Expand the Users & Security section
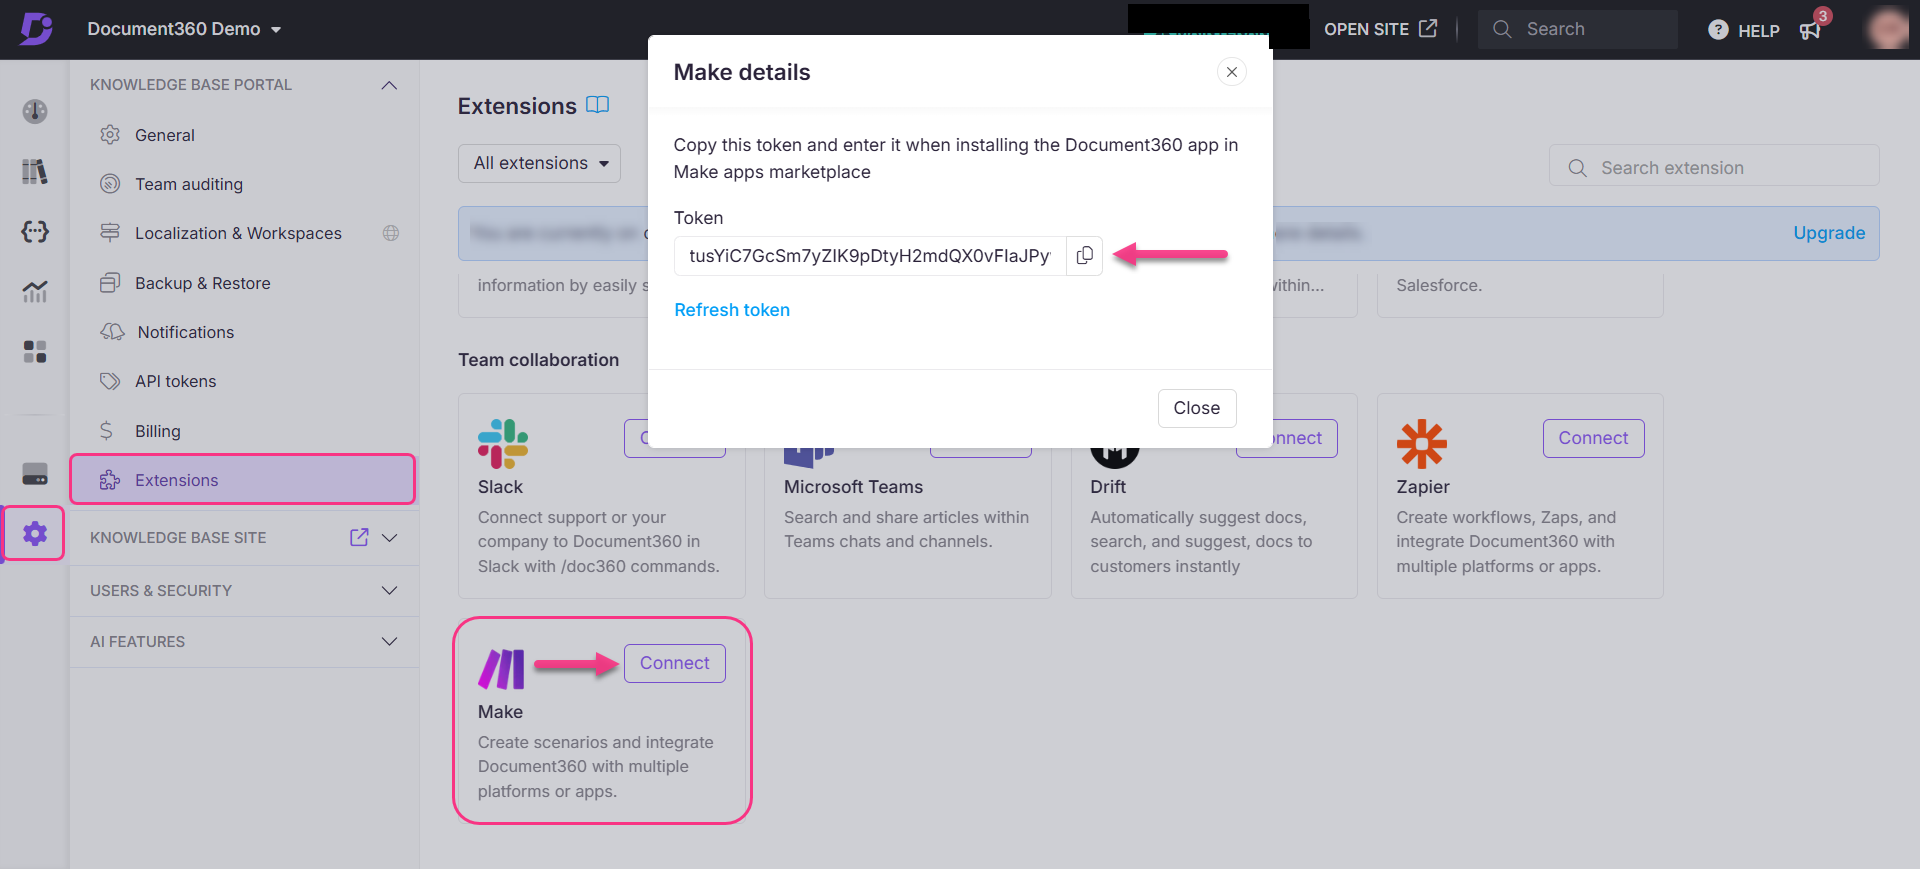 [390, 590]
